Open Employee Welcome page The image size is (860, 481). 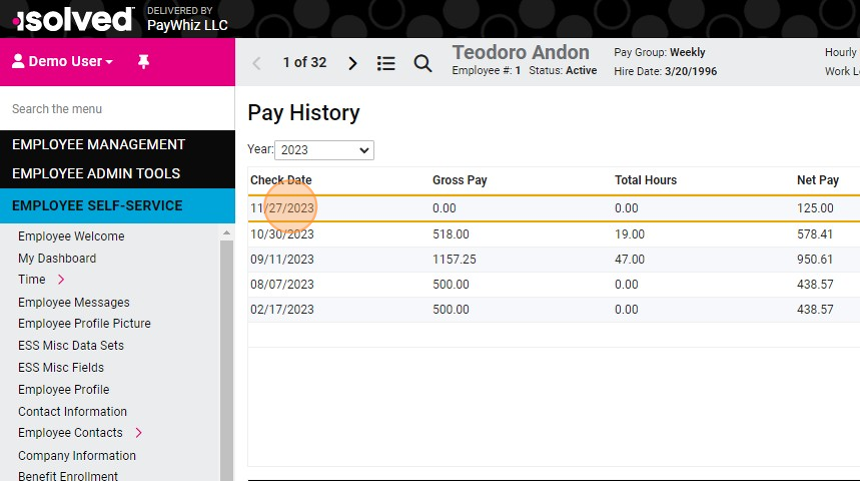click(71, 236)
